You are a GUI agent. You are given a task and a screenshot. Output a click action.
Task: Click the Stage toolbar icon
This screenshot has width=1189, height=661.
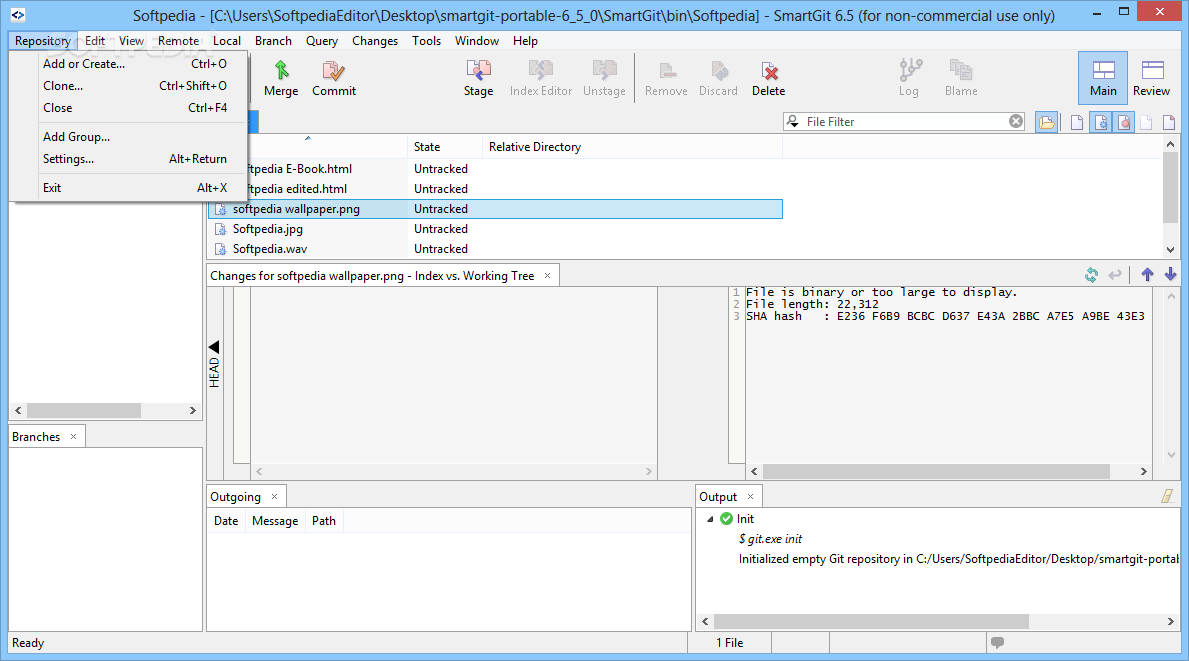[x=478, y=70]
